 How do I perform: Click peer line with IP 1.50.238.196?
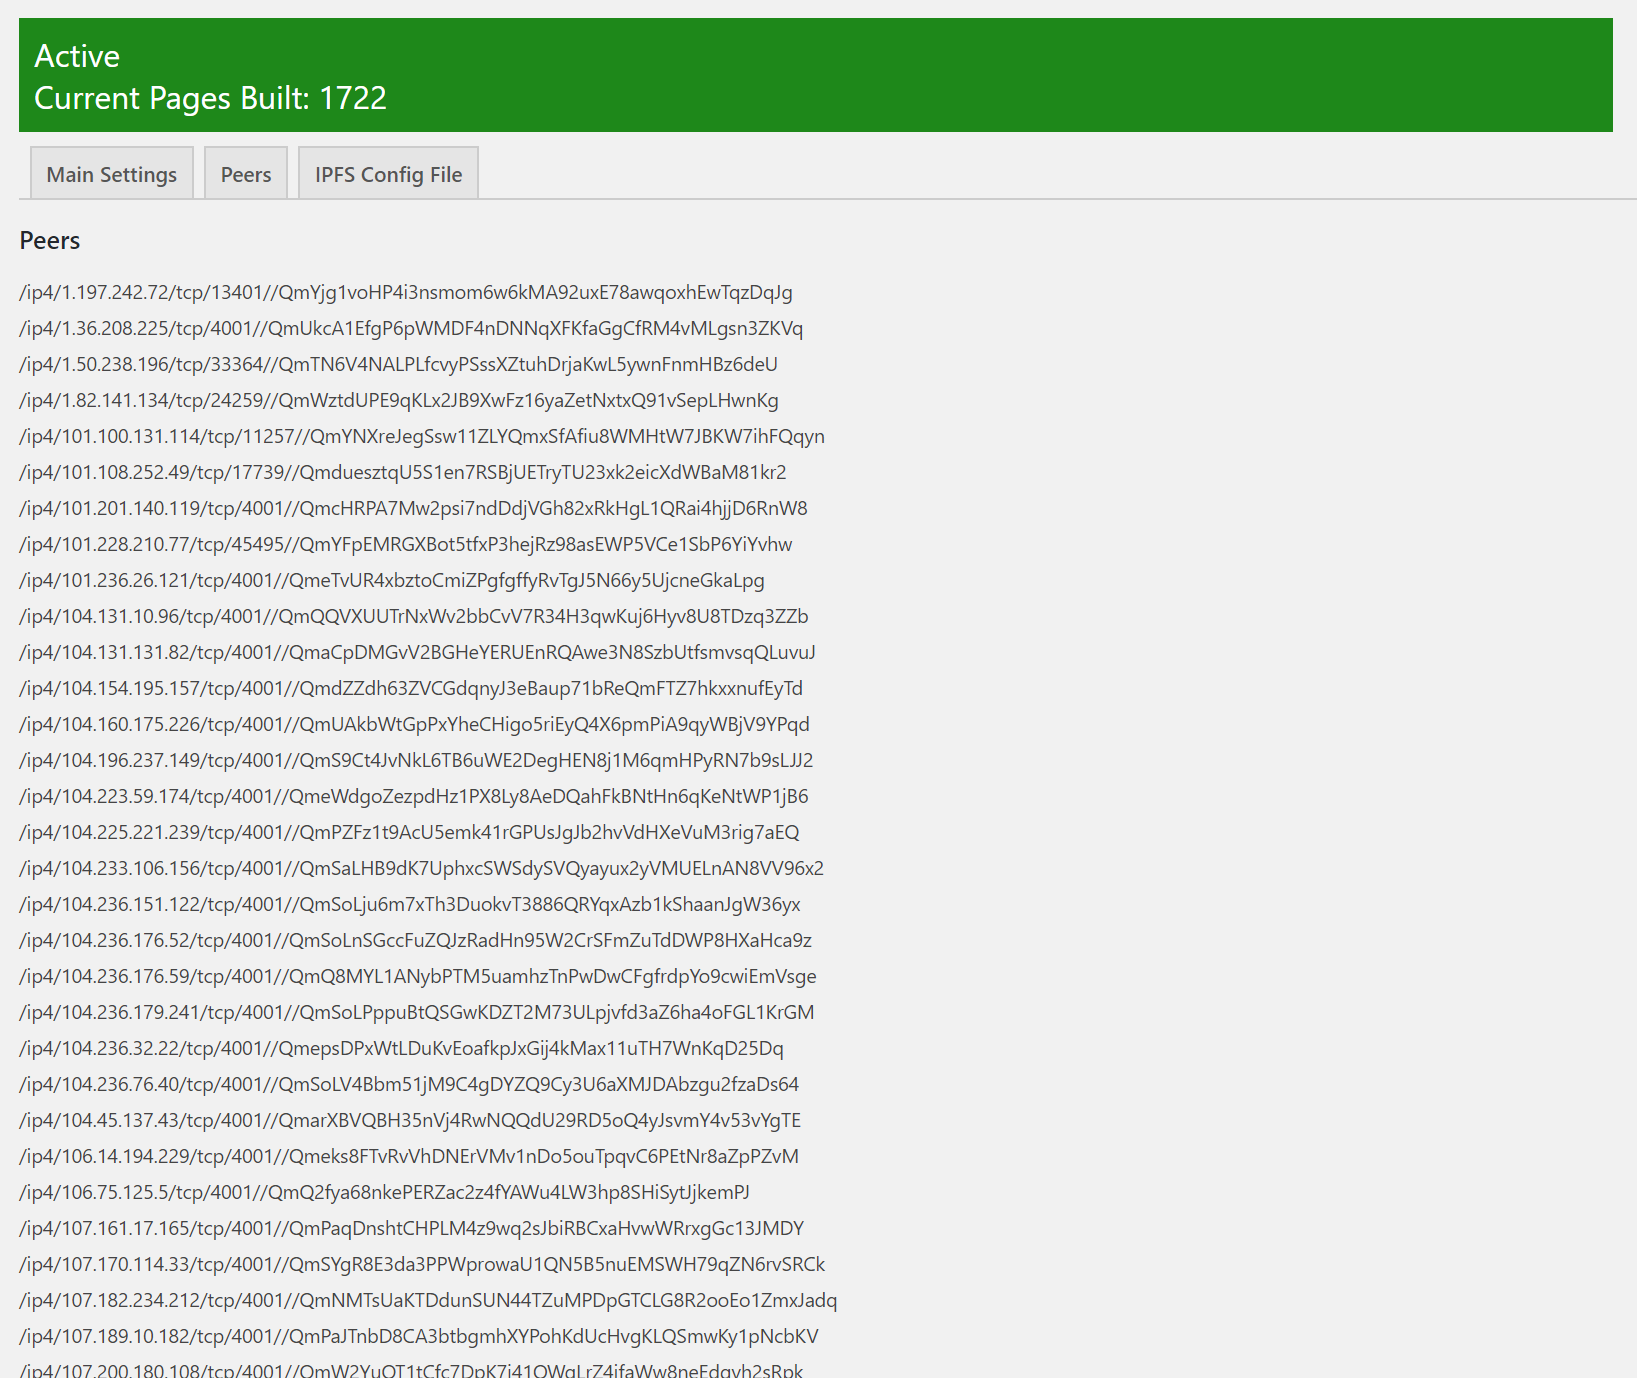399,364
